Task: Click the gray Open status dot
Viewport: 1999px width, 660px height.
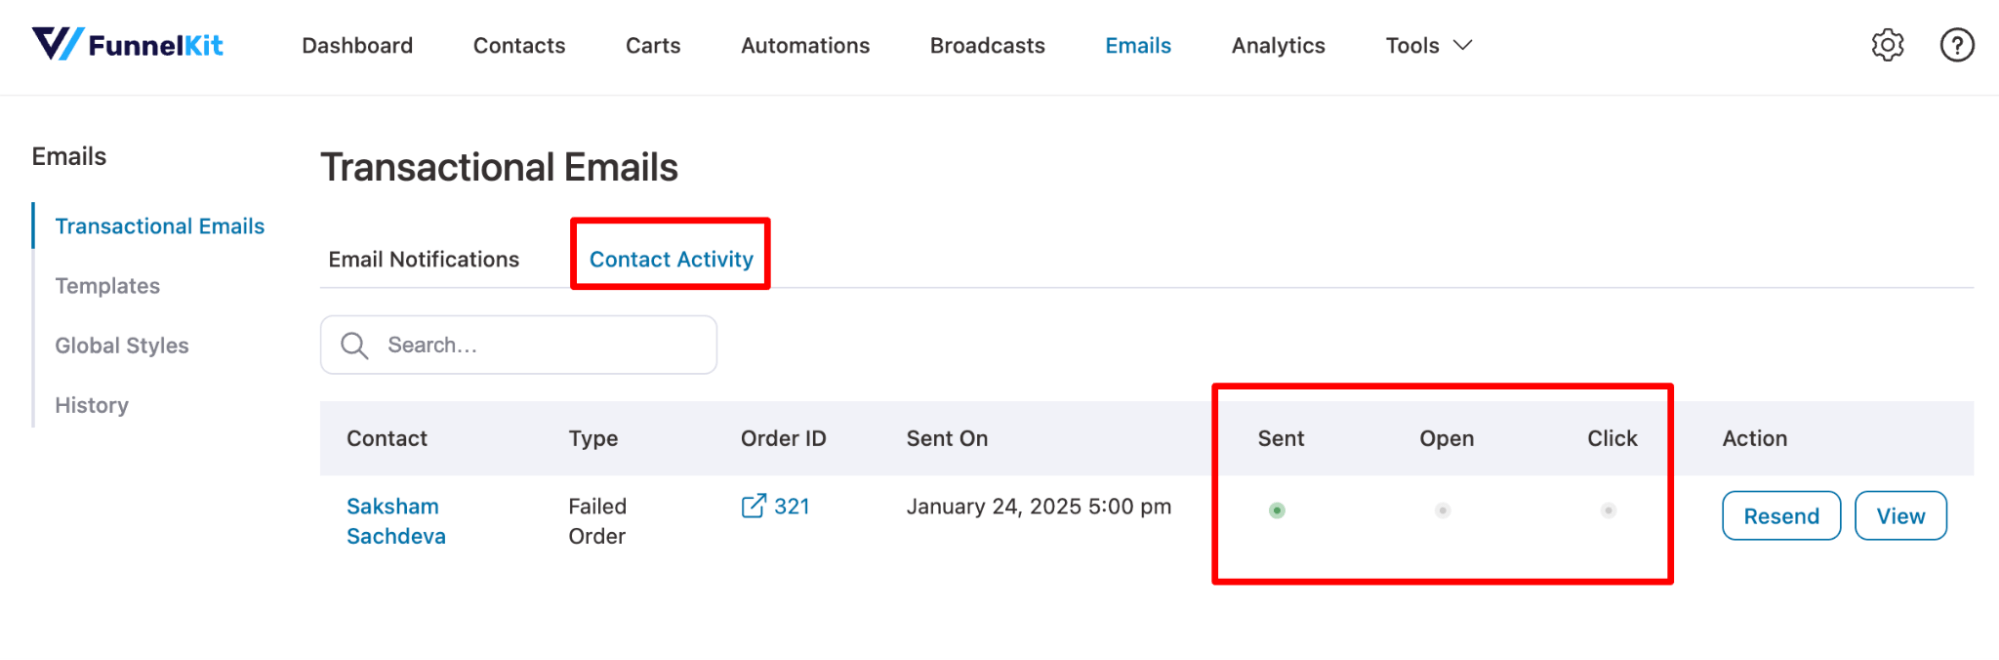Action: (x=1442, y=511)
